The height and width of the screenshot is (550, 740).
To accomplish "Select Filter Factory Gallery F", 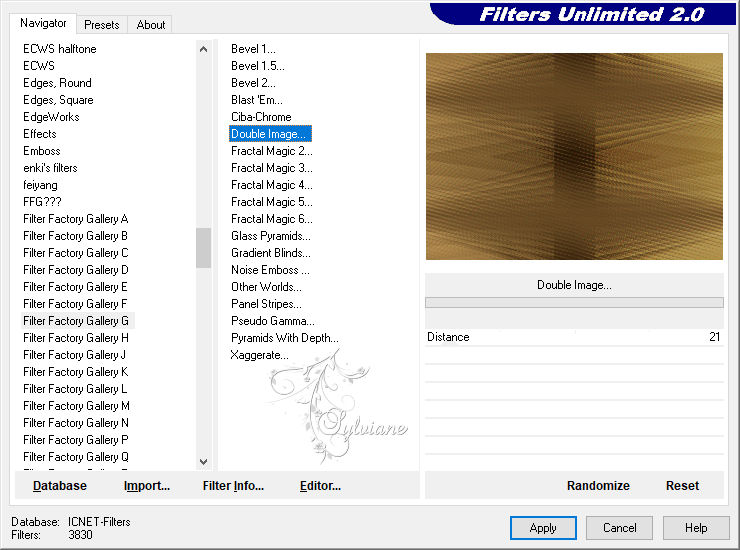I will [x=76, y=304].
